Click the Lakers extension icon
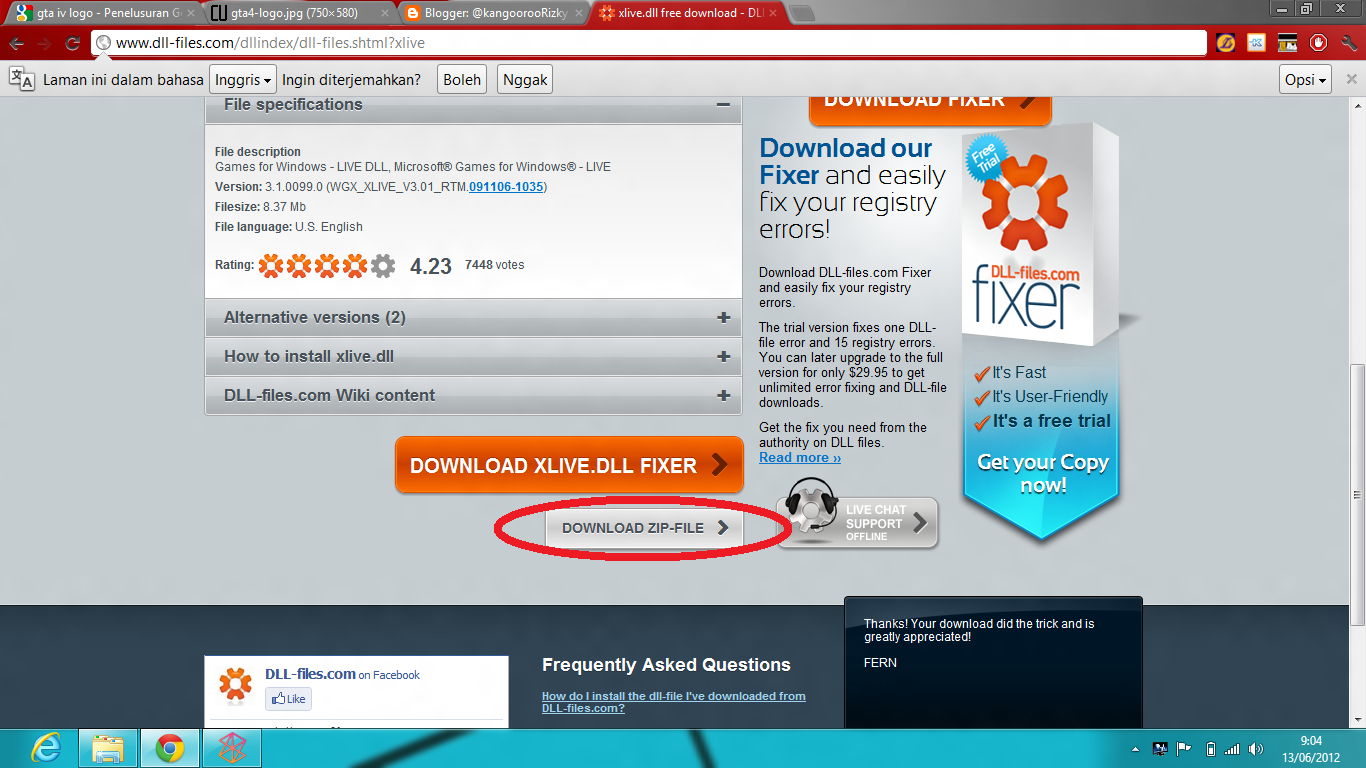Screen dimensions: 1366x768 [1226, 43]
